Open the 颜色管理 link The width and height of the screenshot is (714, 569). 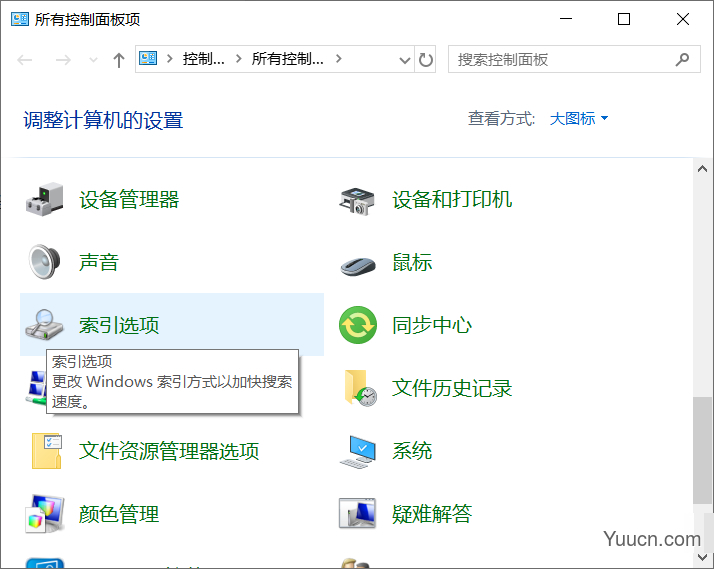coord(119,514)
